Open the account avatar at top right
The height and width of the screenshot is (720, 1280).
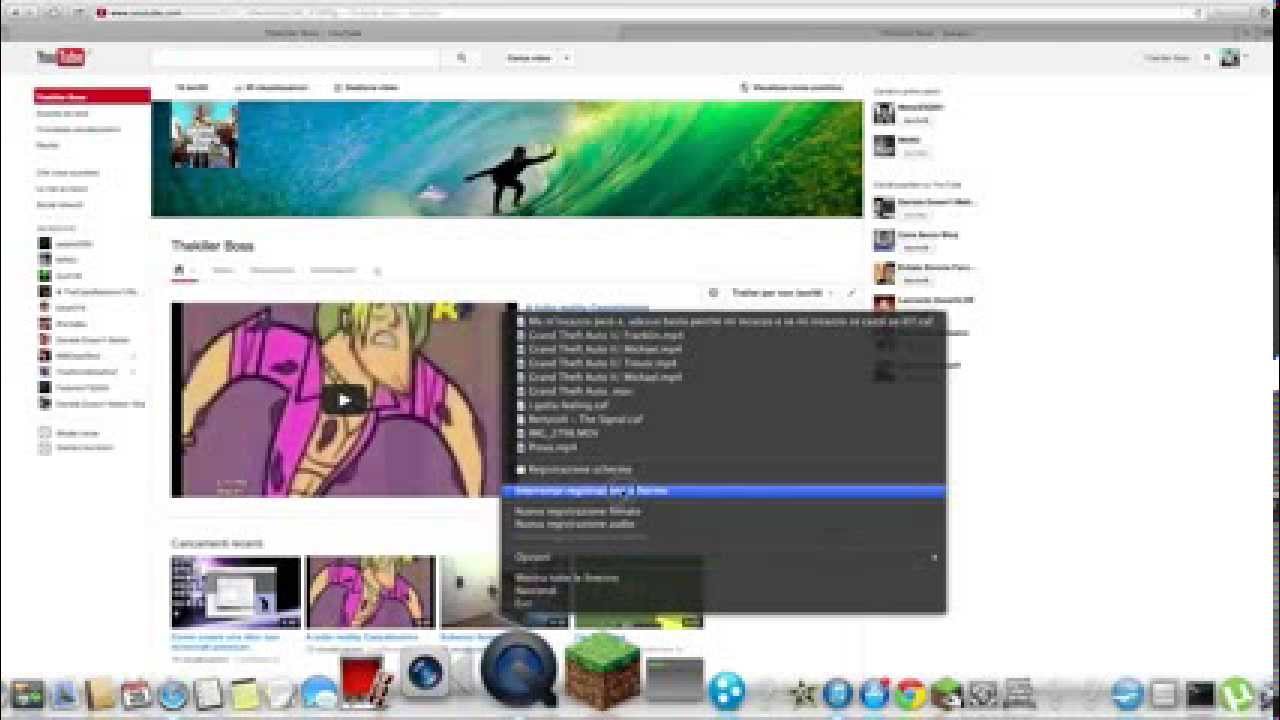click(1230, 58)
